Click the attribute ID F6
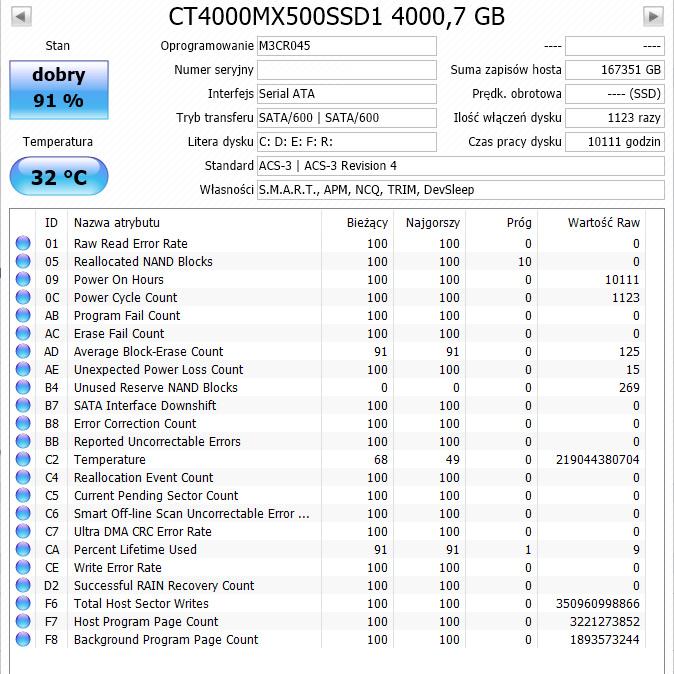Screen dimensions: 674x674 [51, 604]
